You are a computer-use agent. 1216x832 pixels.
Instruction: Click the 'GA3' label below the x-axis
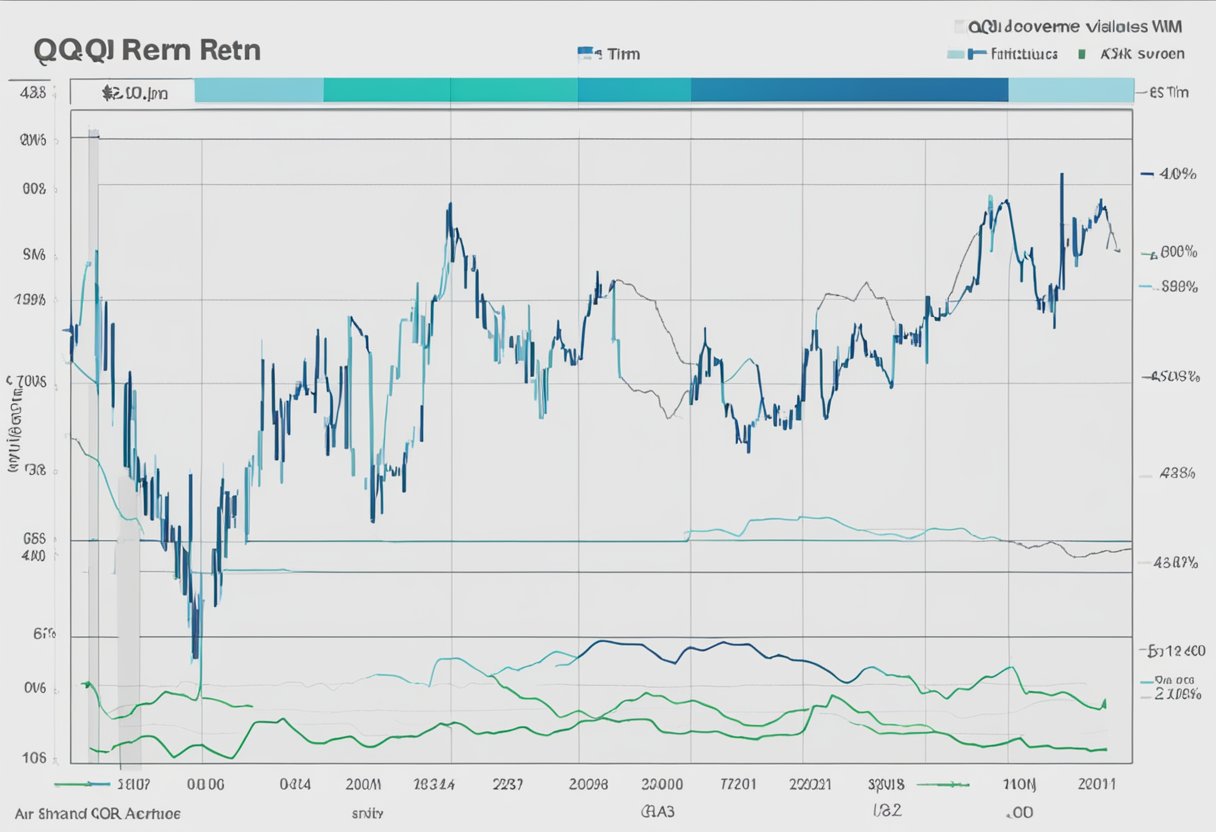[657, 813]
